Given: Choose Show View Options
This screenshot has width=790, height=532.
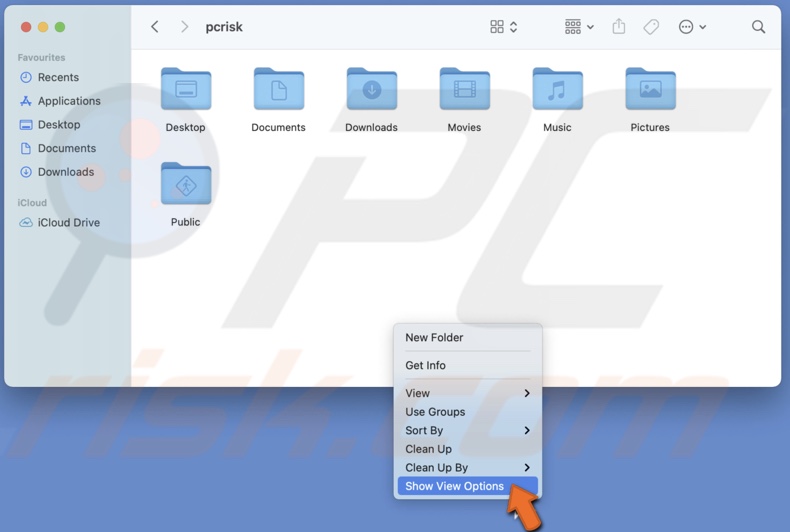Looking at the screenshot, I should [468, 486].
